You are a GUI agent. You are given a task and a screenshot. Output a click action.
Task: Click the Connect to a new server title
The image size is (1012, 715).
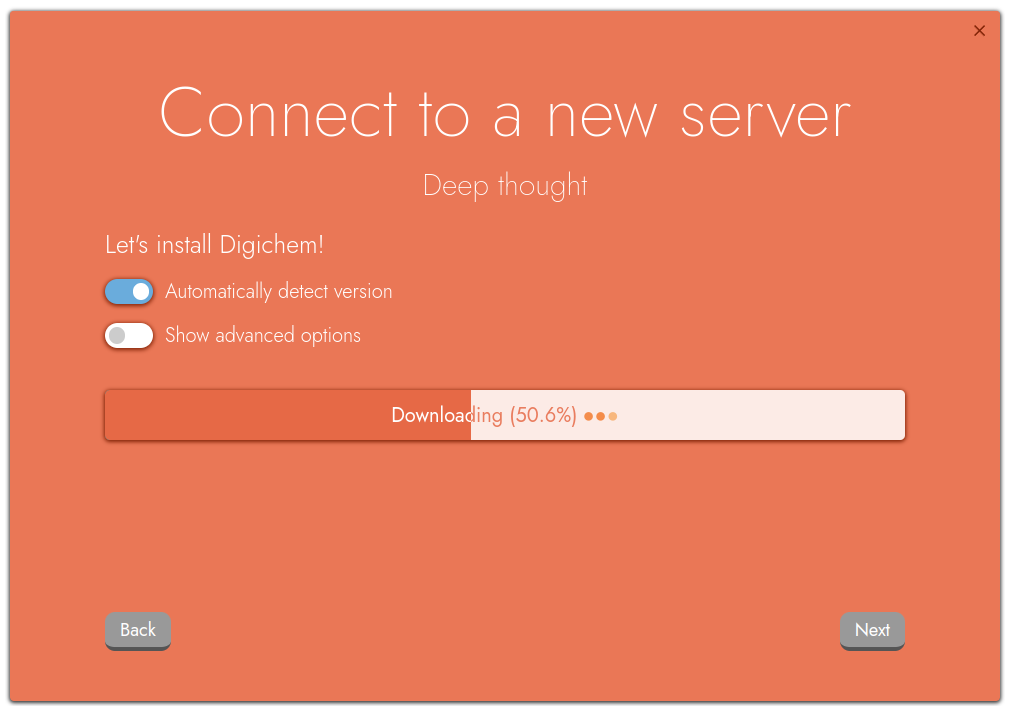504,113
